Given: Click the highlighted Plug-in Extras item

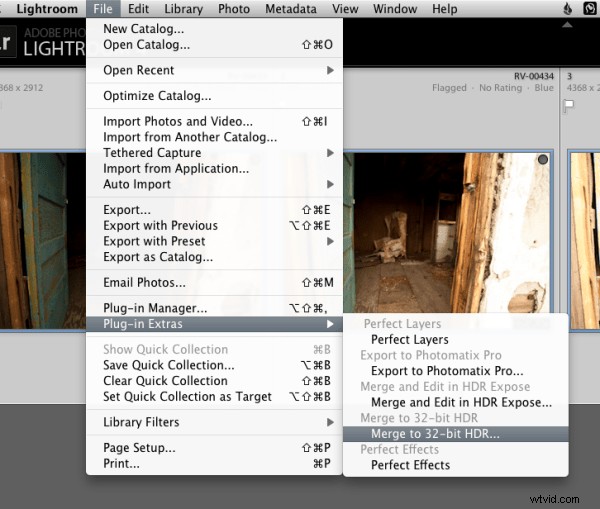Looking at the screenshot, I should click(x=214, y=324).
